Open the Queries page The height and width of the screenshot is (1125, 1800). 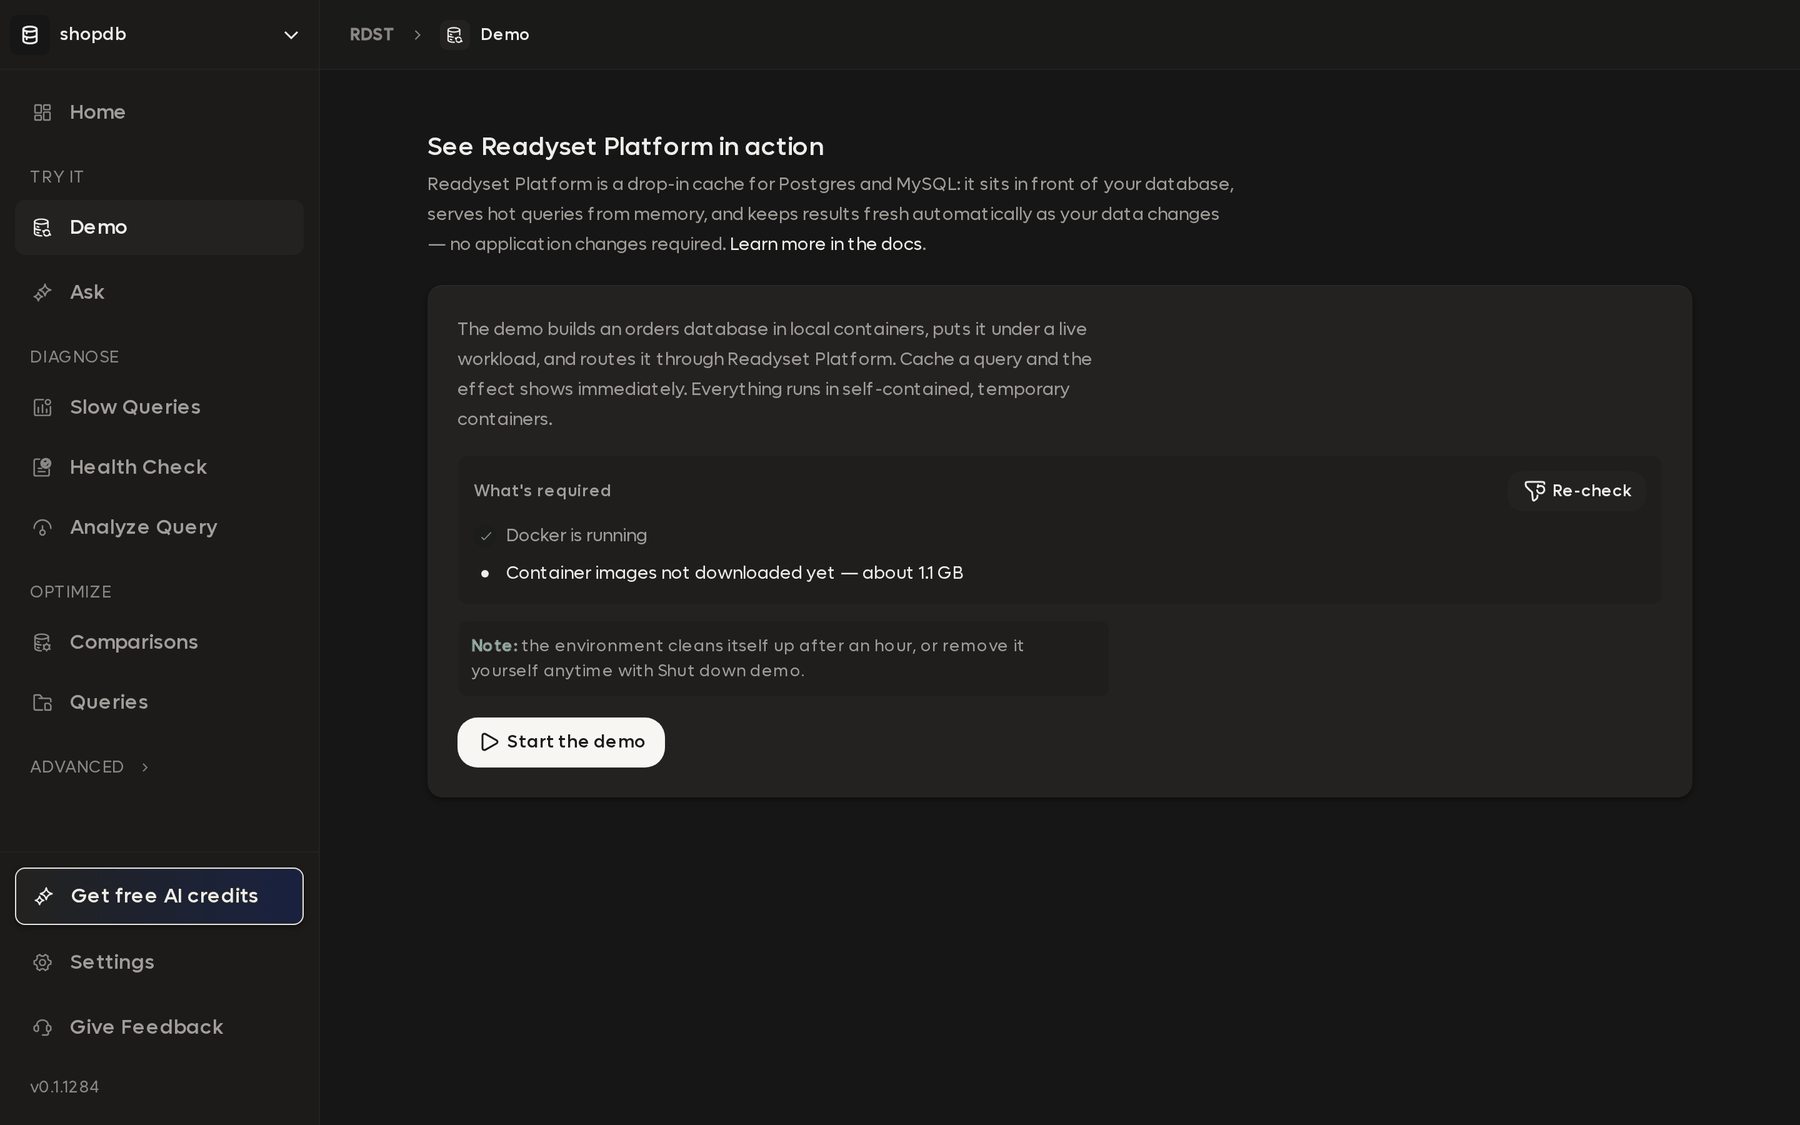pos(159,703)
